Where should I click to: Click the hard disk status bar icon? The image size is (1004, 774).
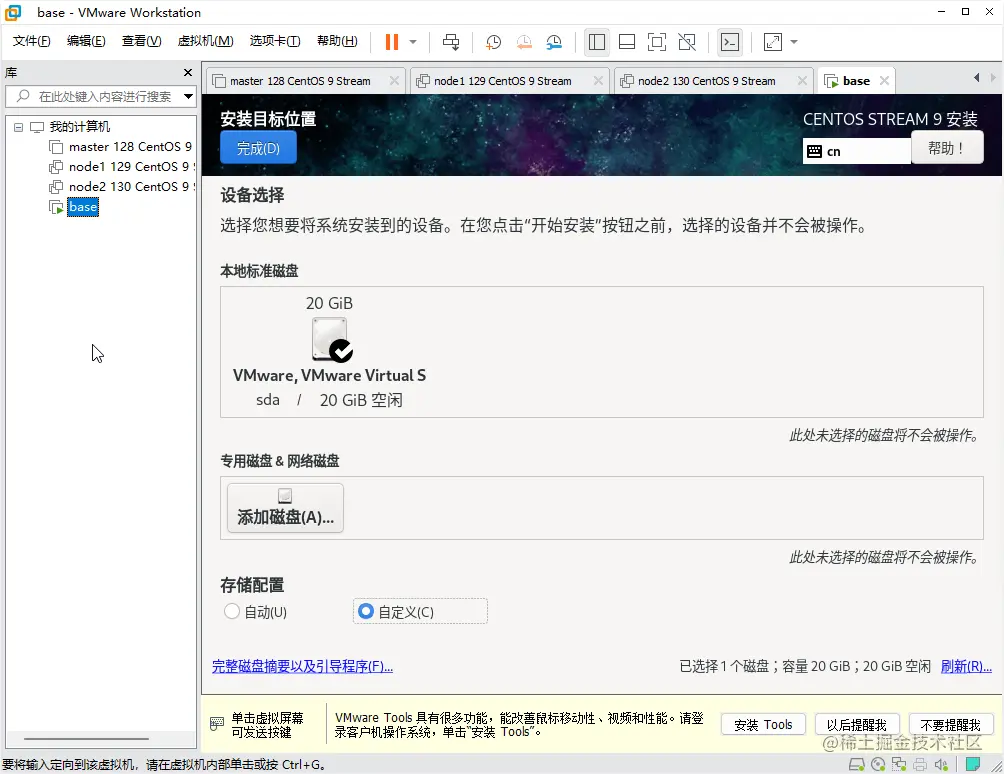tap(857, 764)
